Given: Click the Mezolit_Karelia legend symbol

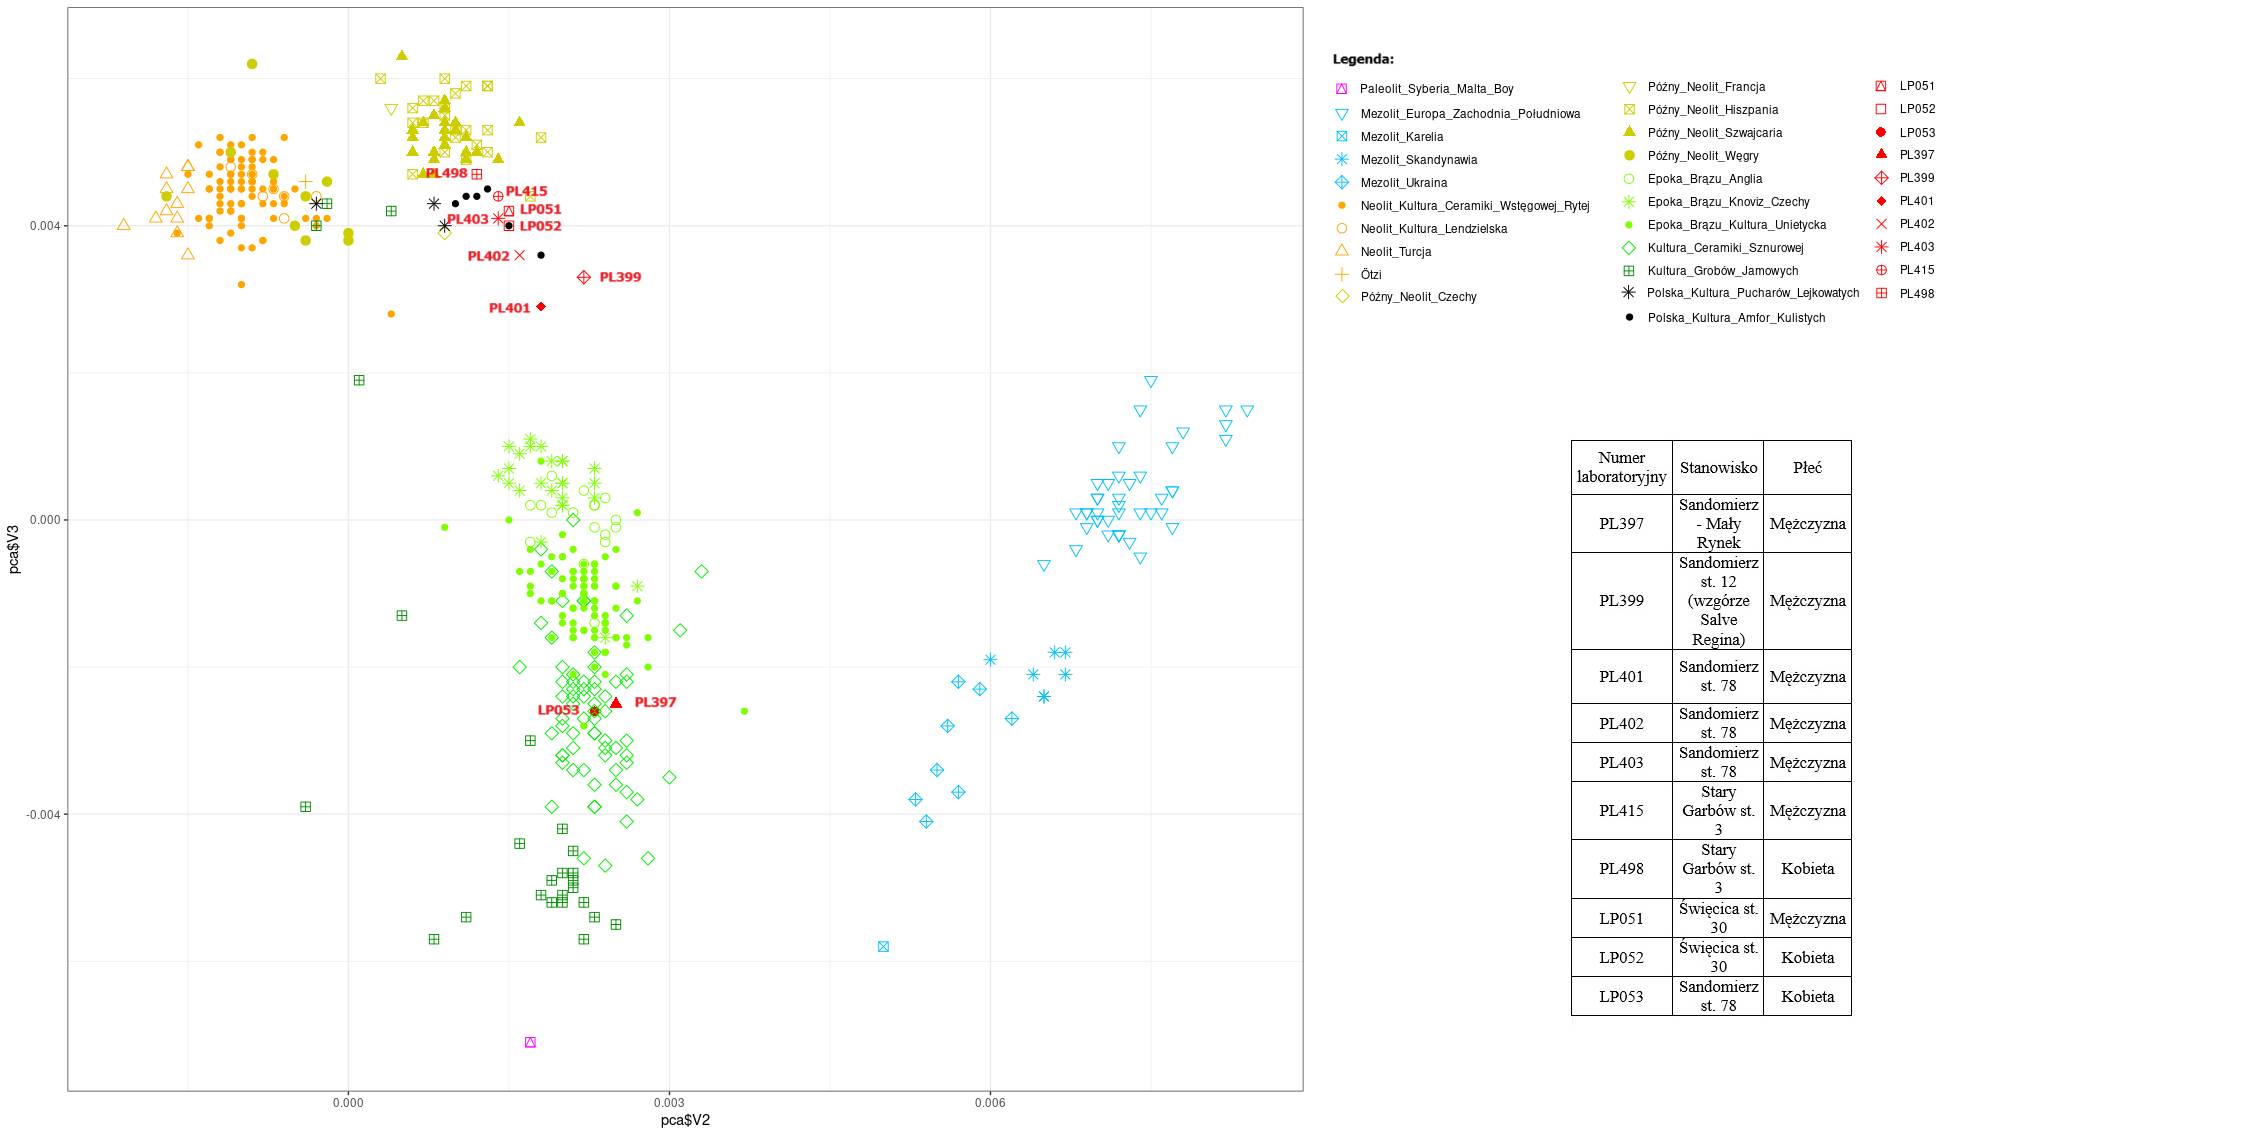Looking at the screenshot, I should [1342, 137].
